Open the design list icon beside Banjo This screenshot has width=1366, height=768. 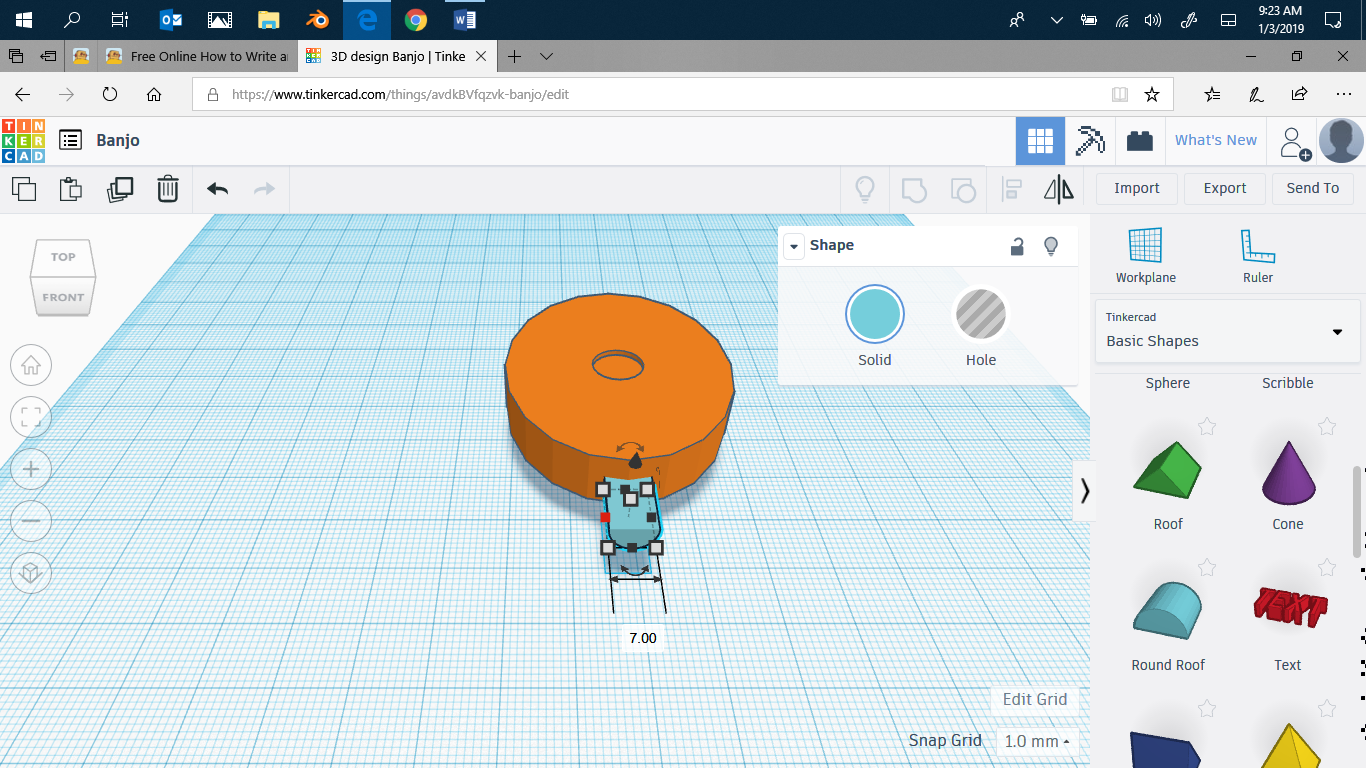click(x=70, y=140)
